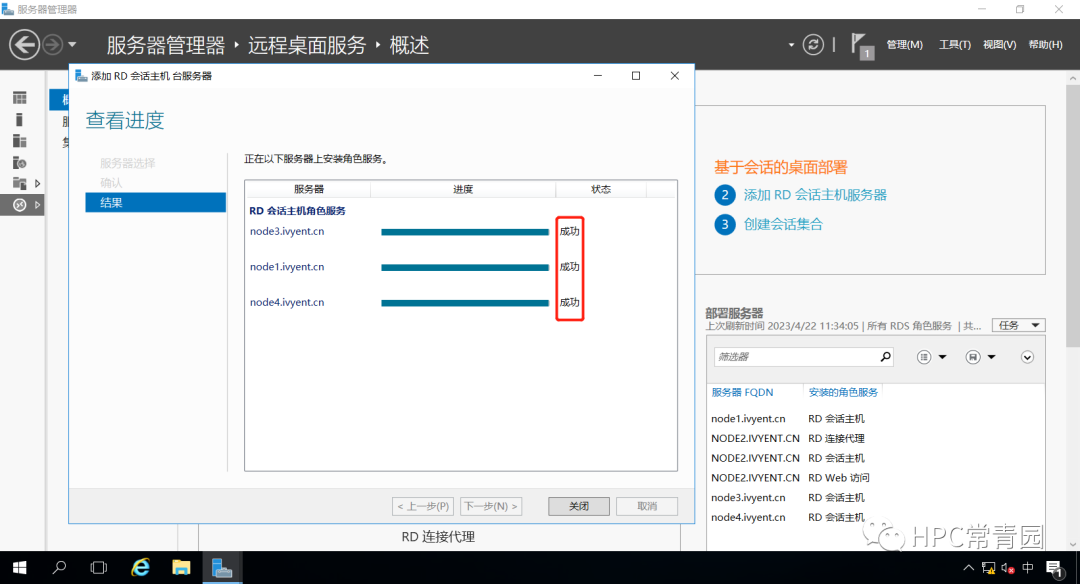Select the All Servers icon in sidebar
The image size is (1080, 584).
19,141
